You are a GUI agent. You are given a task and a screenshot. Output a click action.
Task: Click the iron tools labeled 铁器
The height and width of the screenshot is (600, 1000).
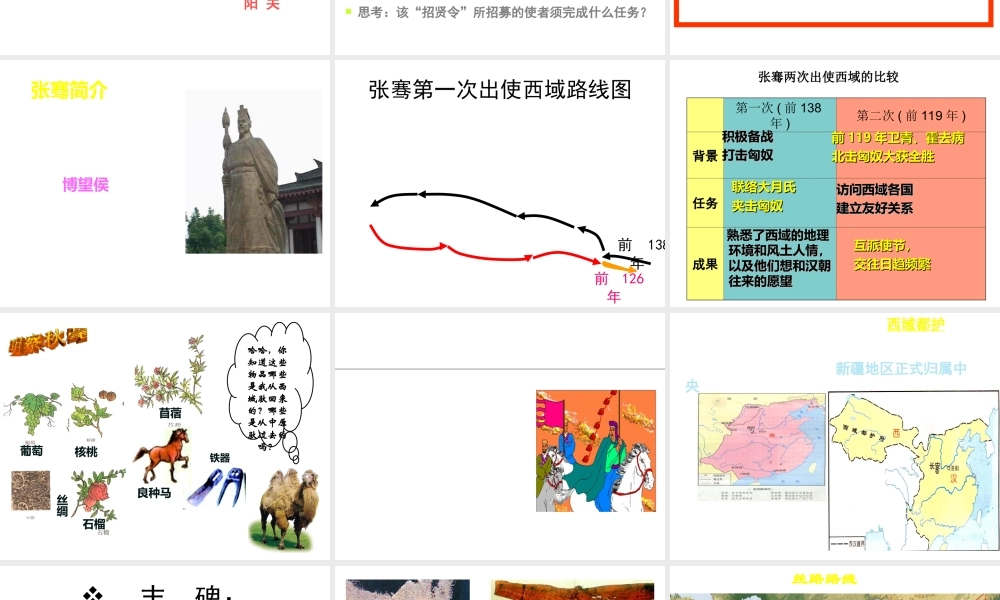[216, 487]
